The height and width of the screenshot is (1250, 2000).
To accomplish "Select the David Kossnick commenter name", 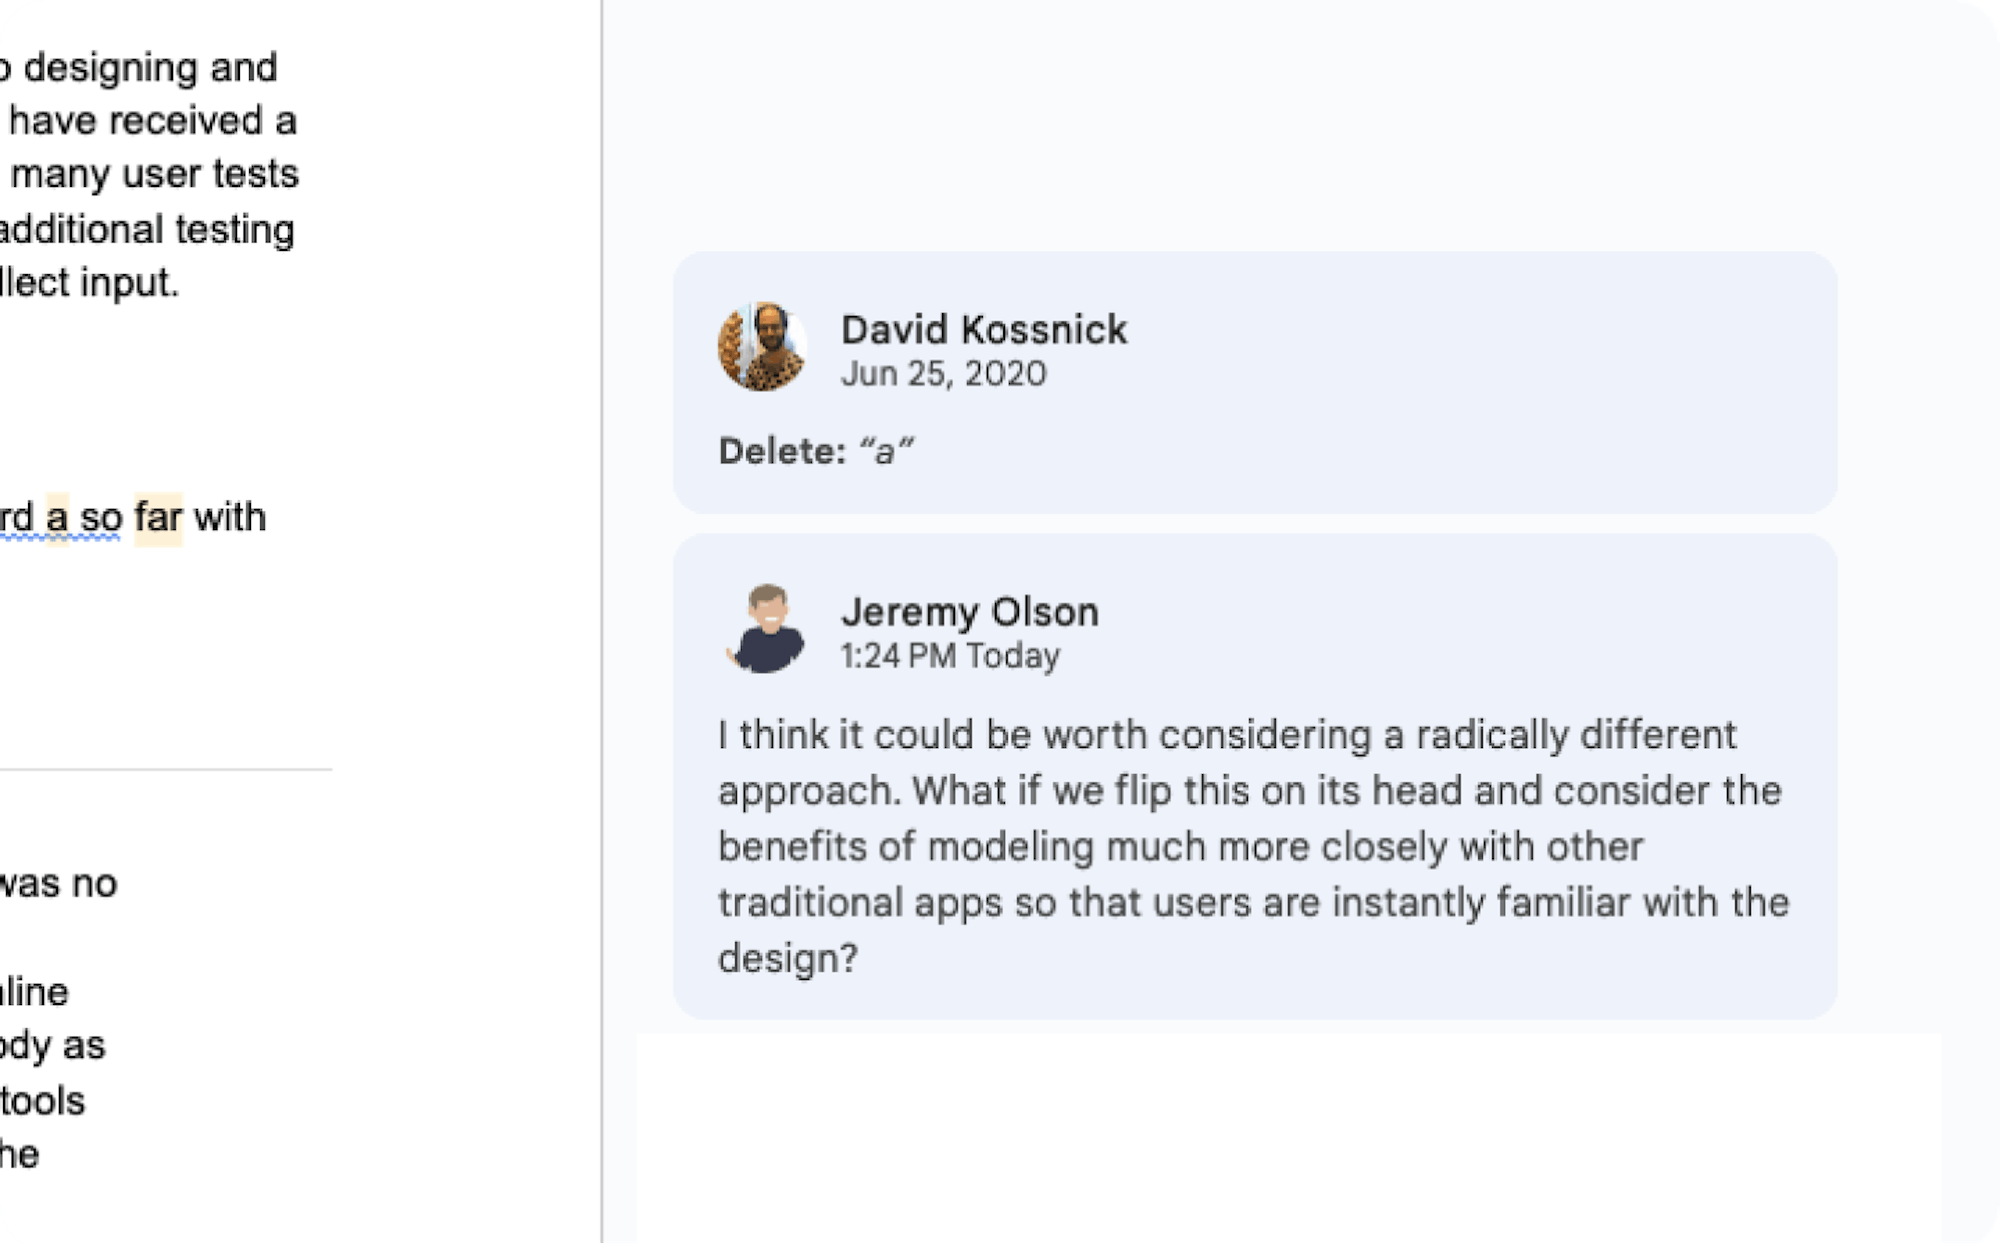I will (x=983, y=330).
